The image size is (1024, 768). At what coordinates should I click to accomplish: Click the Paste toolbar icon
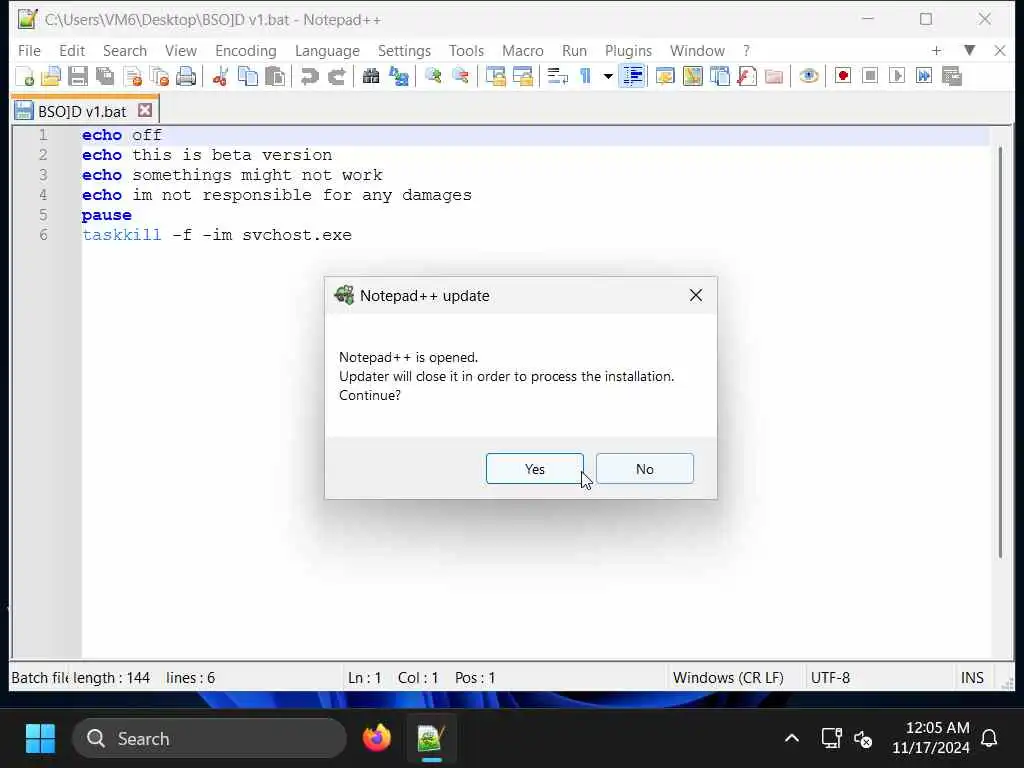click(275, 76)
